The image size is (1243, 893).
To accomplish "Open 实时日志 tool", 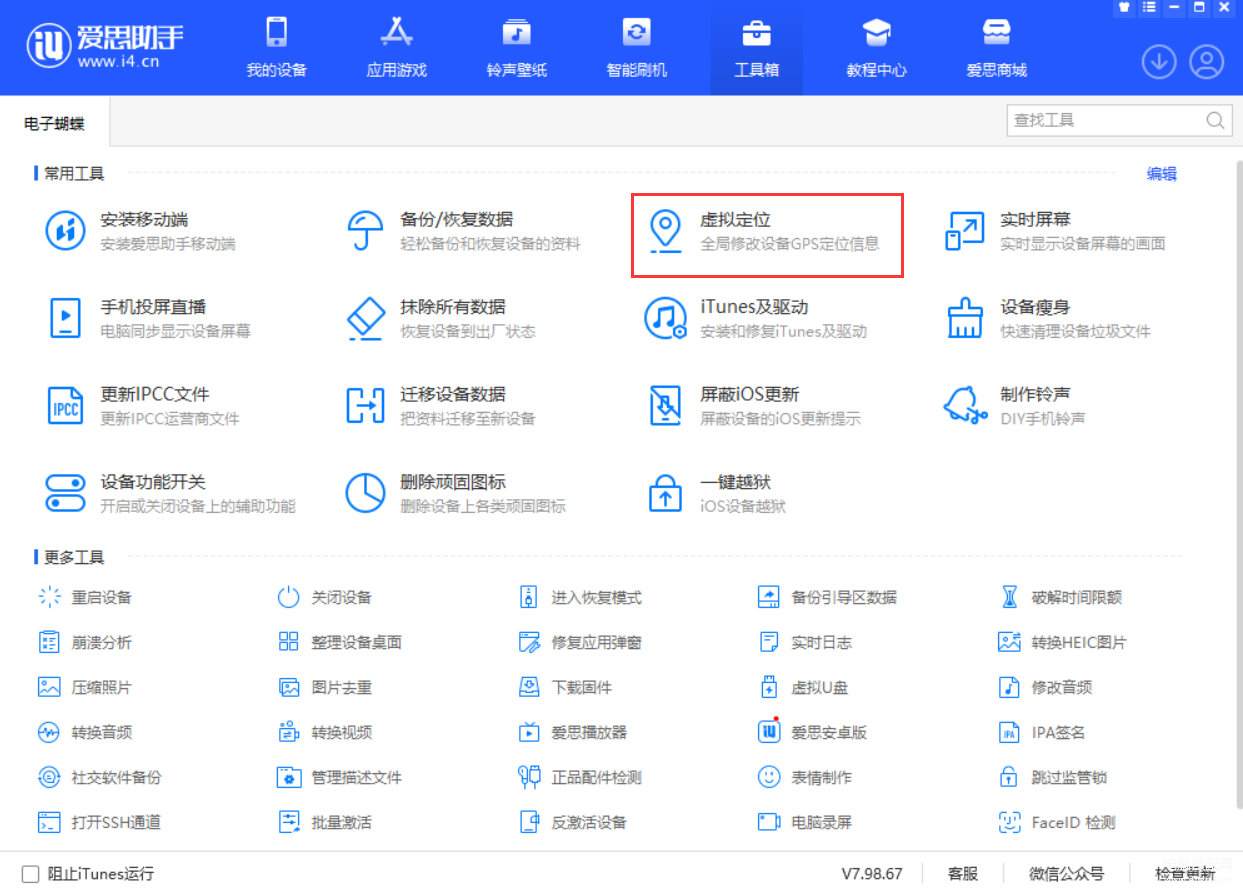I will pyautogui.click(x=805, y=642).
